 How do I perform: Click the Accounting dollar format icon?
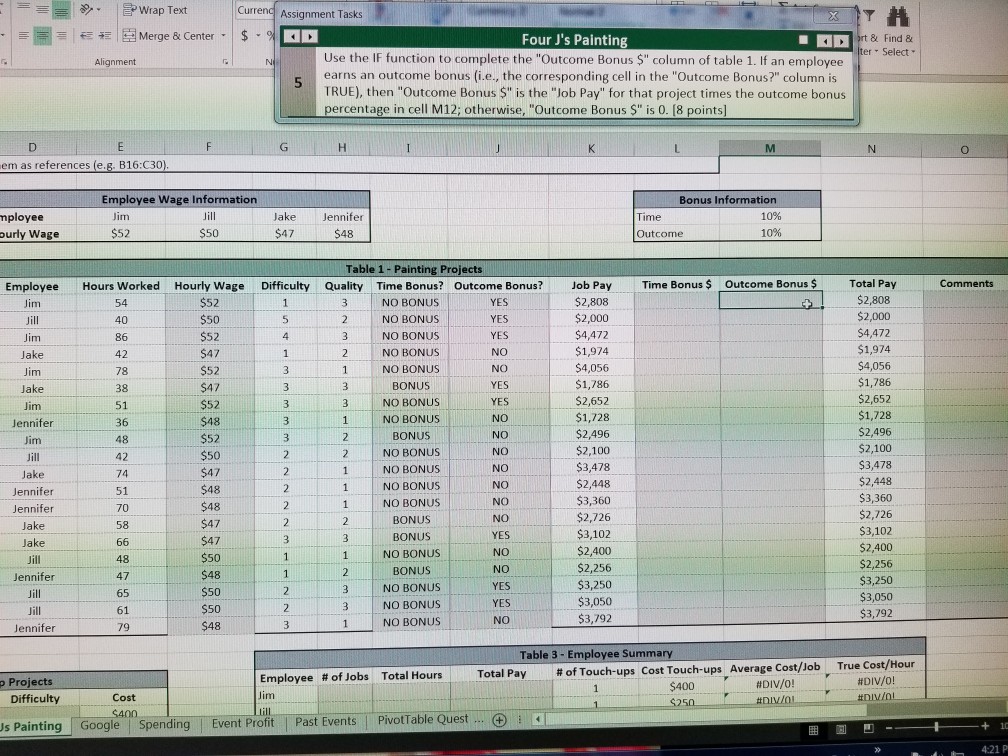point(244,36)
